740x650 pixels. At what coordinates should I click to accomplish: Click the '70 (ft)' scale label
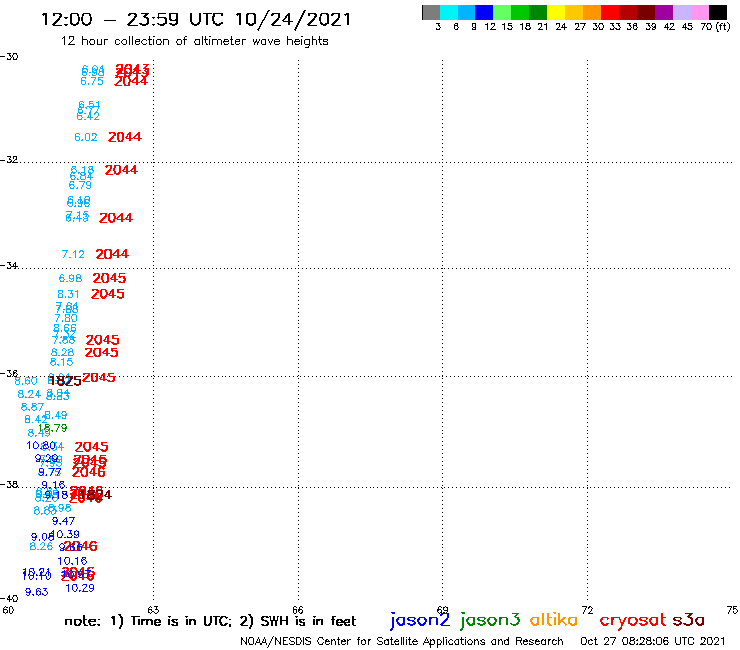pyautogui.click(x=715, y=27)
